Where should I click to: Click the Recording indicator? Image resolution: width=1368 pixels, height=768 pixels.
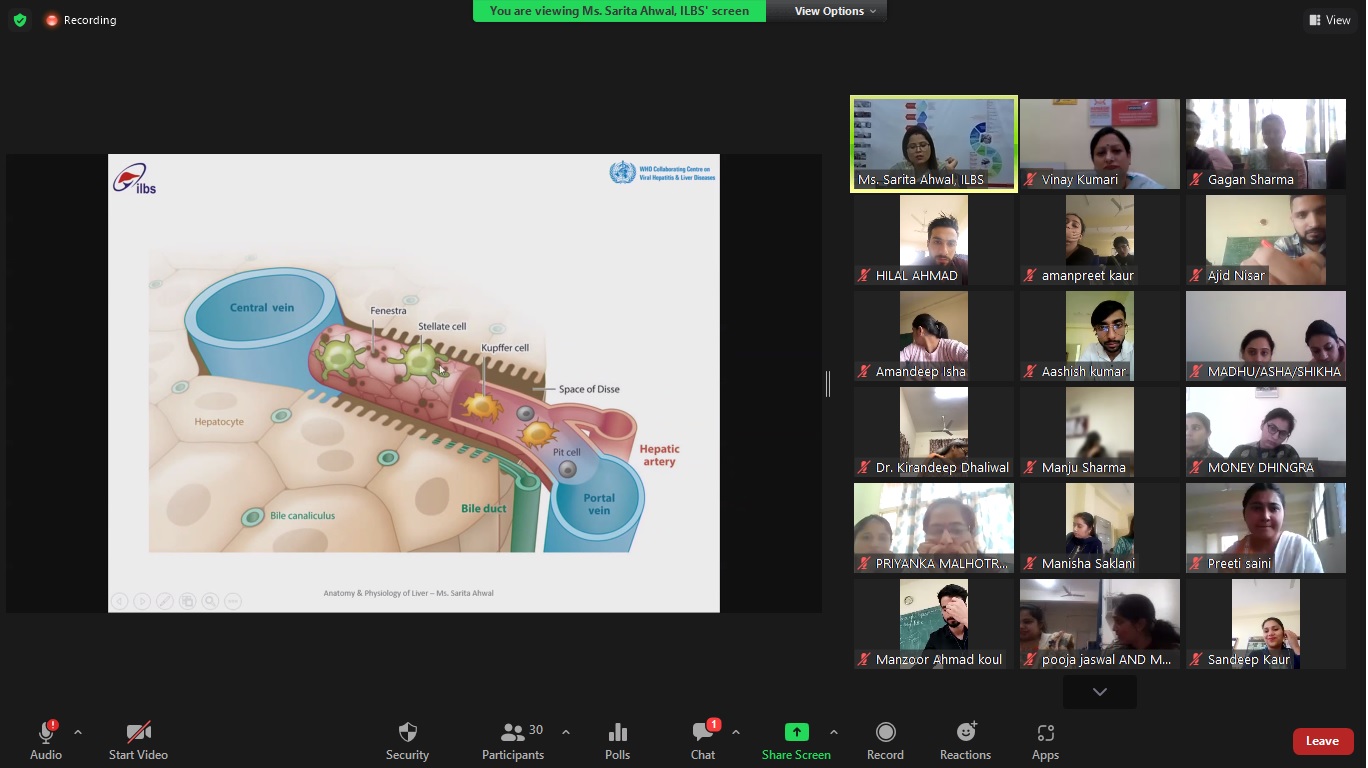click(80, 20)
